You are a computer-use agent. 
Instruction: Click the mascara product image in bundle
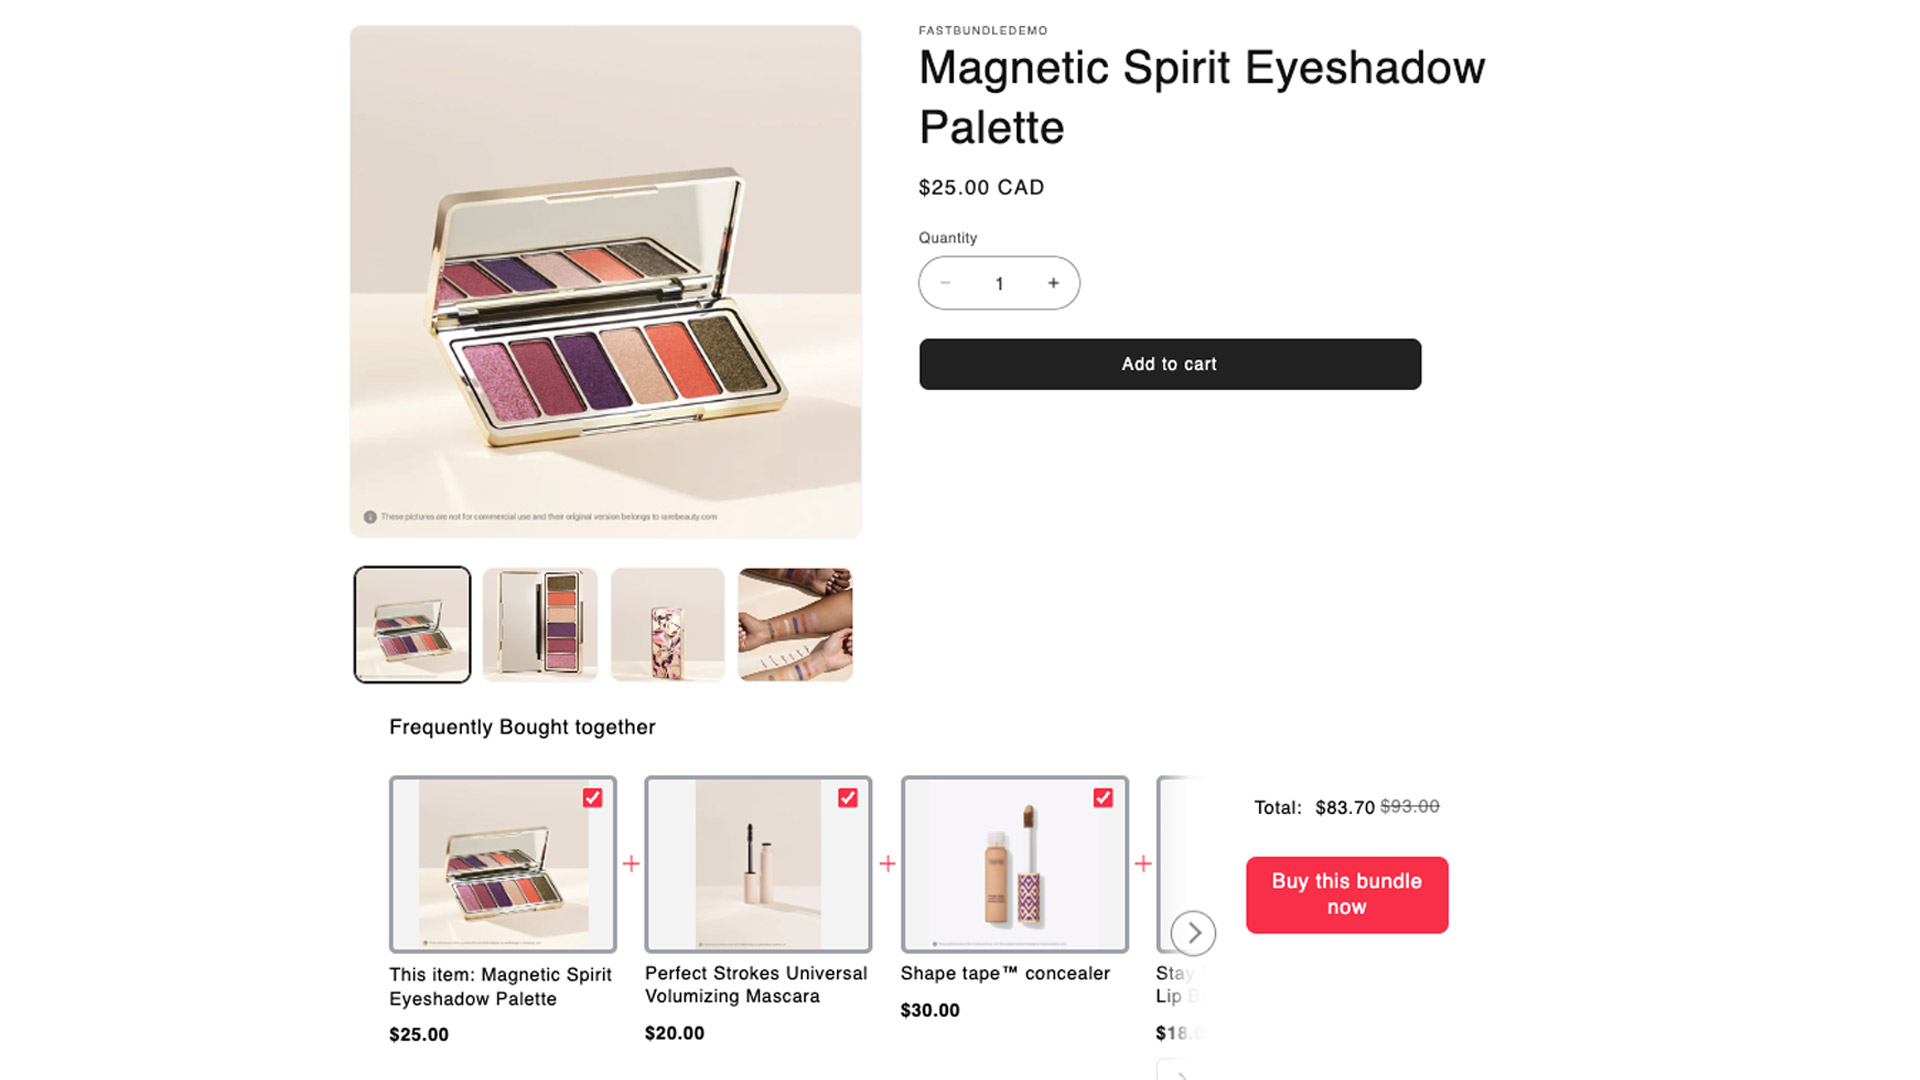click(x=757, y=865)
